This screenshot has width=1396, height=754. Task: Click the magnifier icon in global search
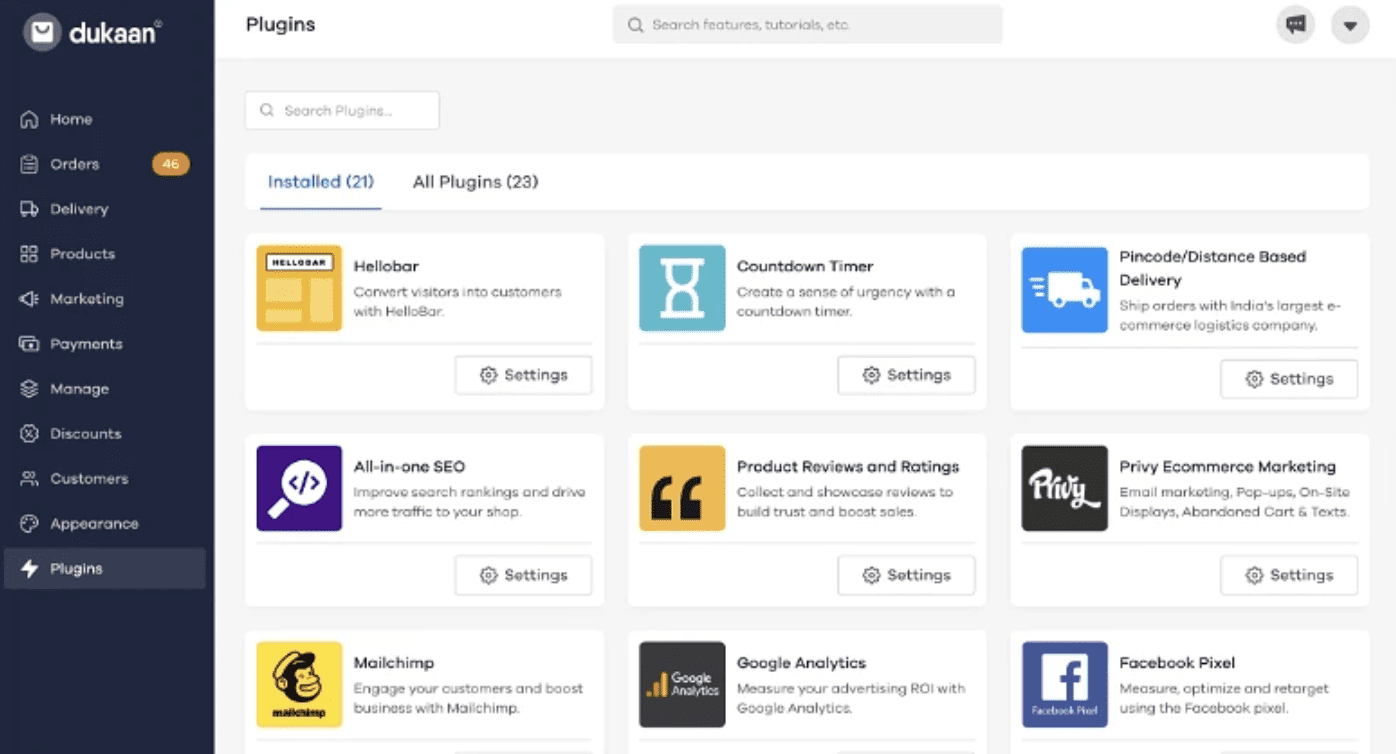pos(635,25)
